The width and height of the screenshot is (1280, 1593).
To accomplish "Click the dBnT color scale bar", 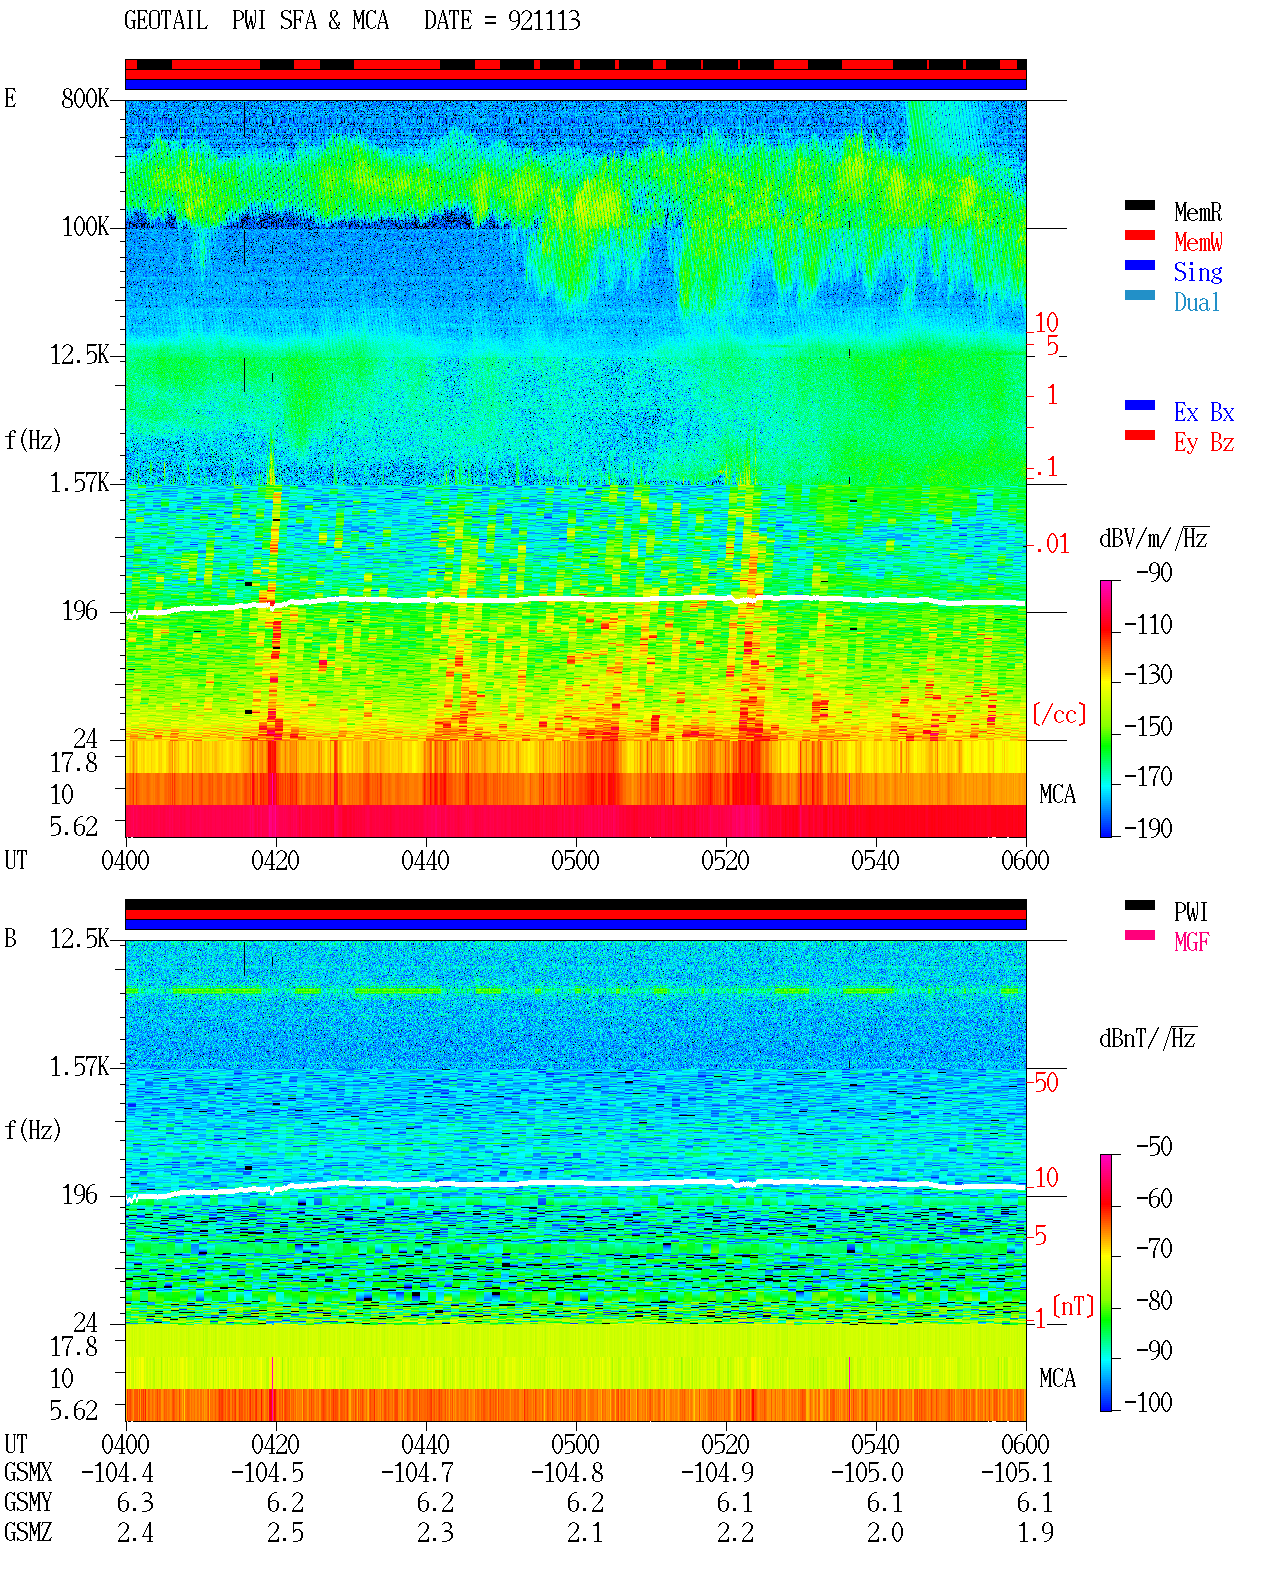I will [x=1105, y=1283].
